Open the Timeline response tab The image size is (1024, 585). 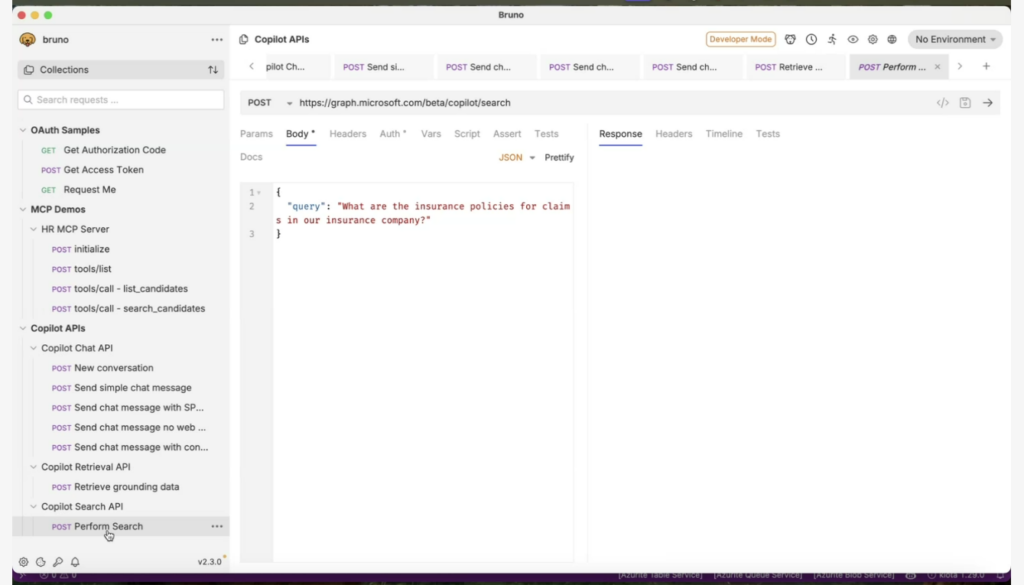pos(724,134)
